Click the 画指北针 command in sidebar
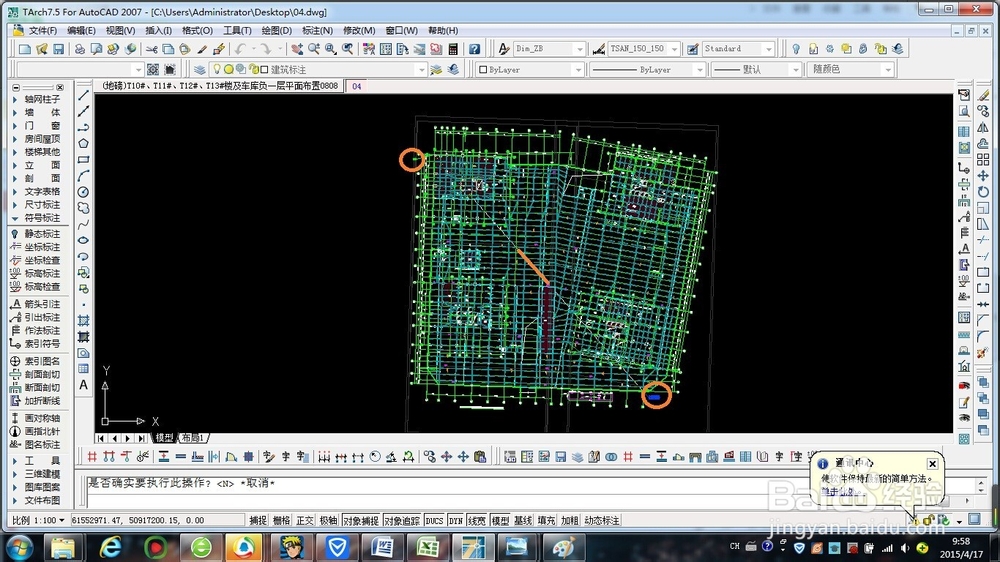1000x562 pixels. click(41, 432)
